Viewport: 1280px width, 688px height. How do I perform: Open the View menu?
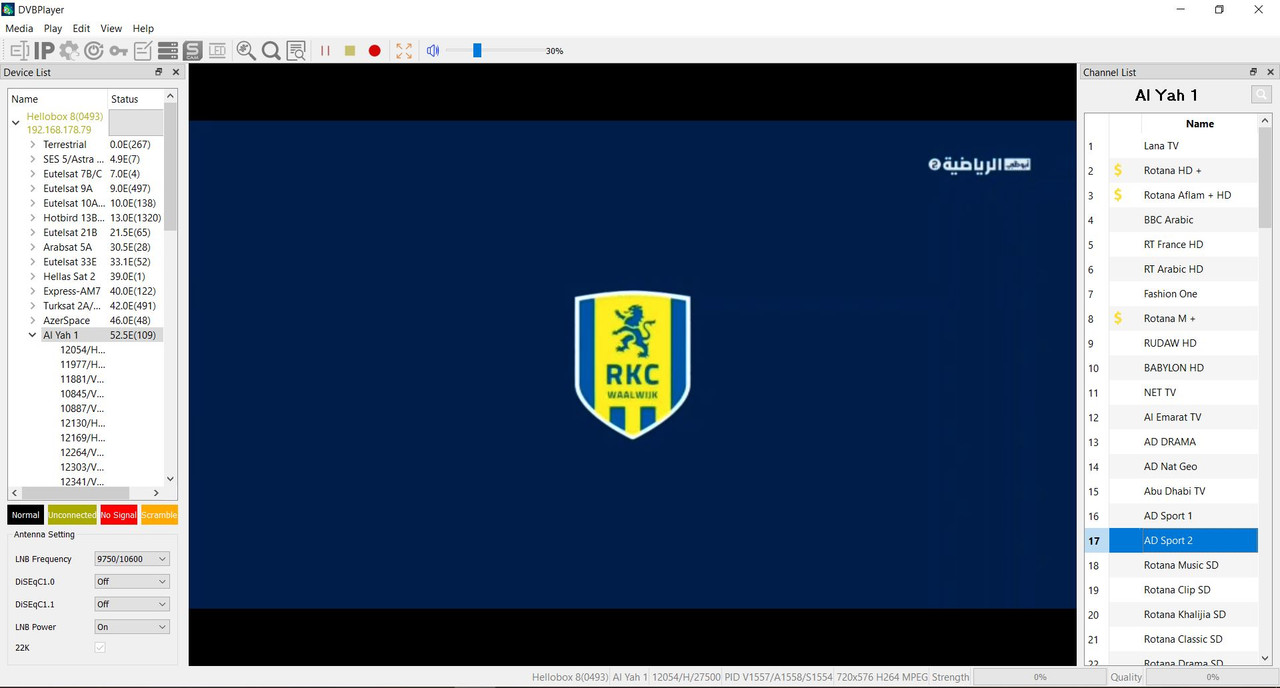(111, 29)
